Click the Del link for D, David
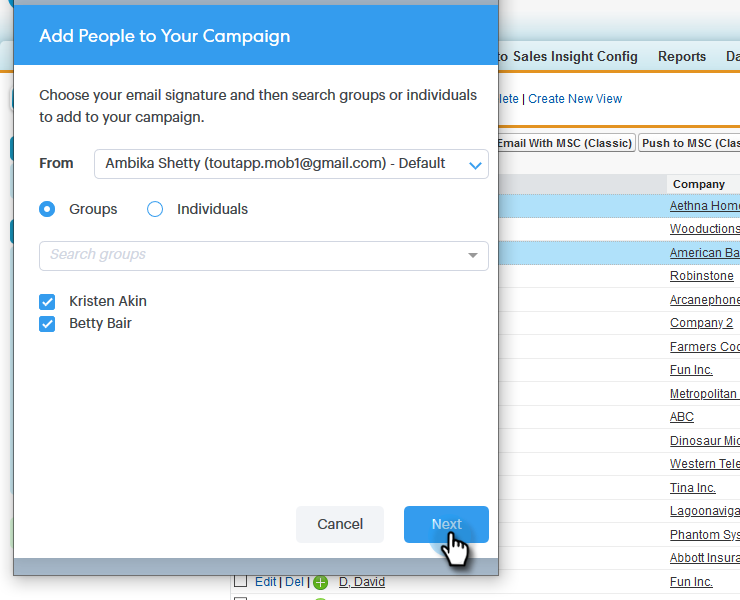 (x=294, y=582)
